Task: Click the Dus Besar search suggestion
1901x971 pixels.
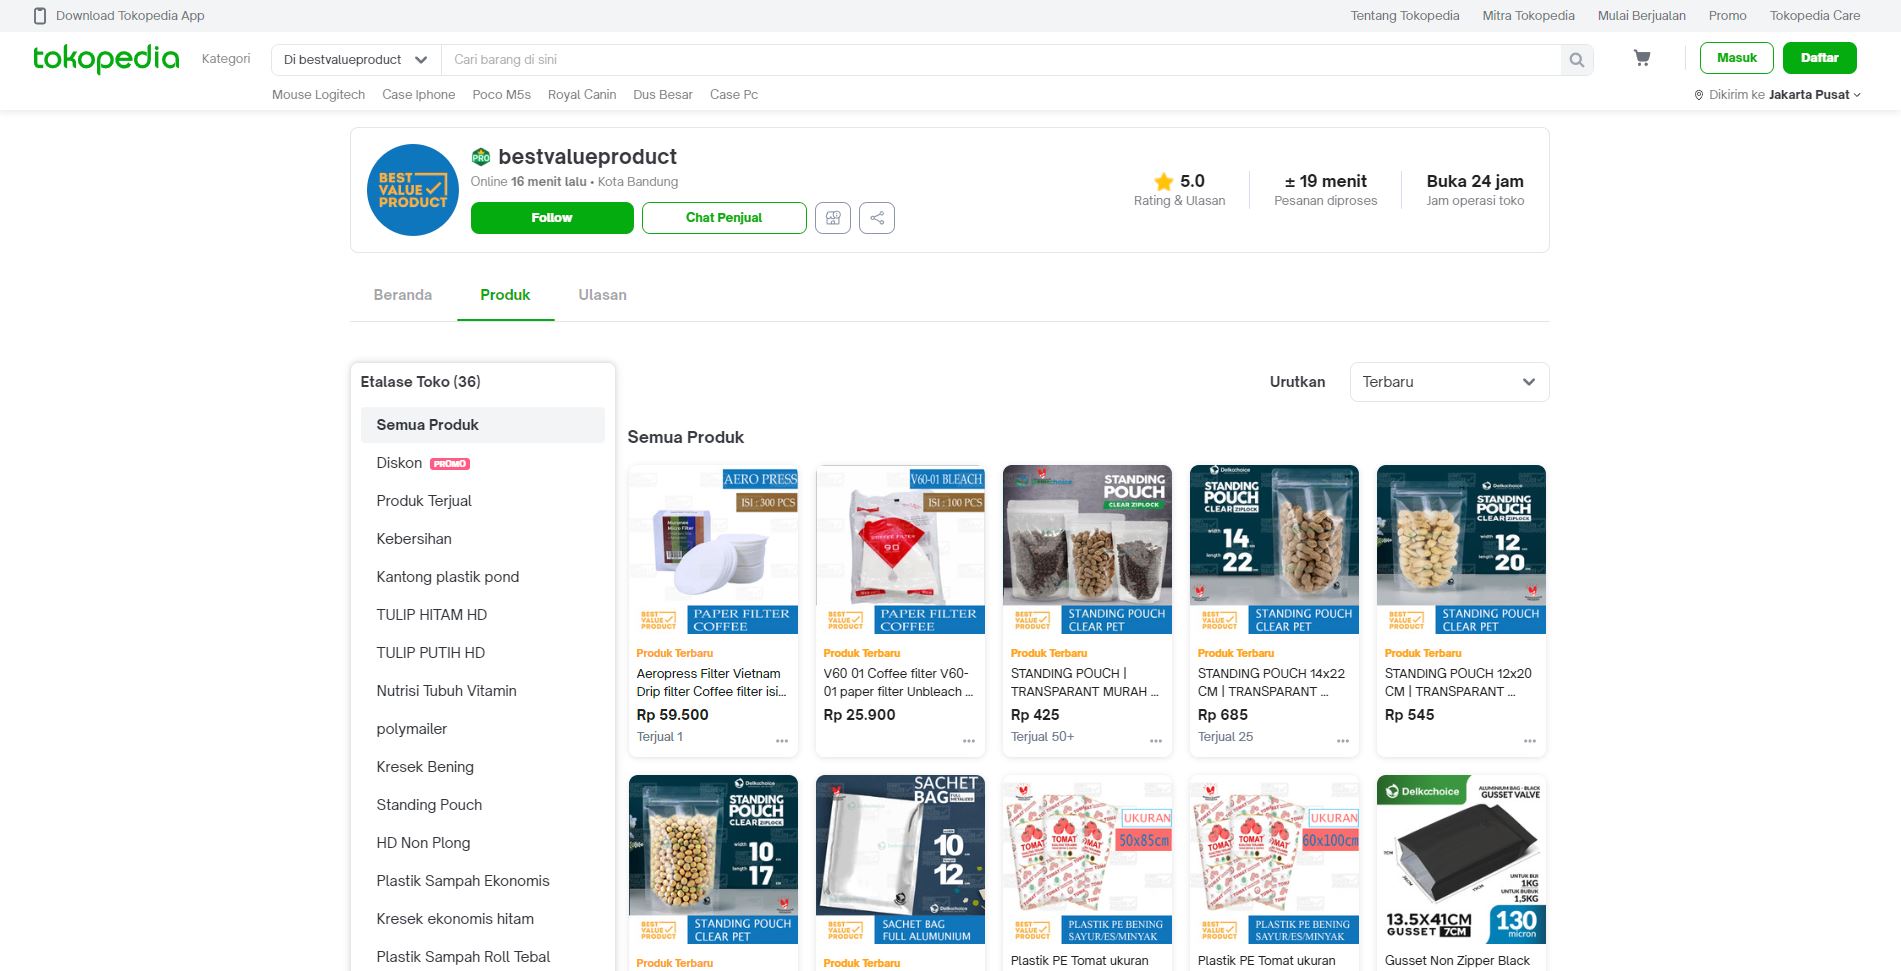Action: (663, 95)
